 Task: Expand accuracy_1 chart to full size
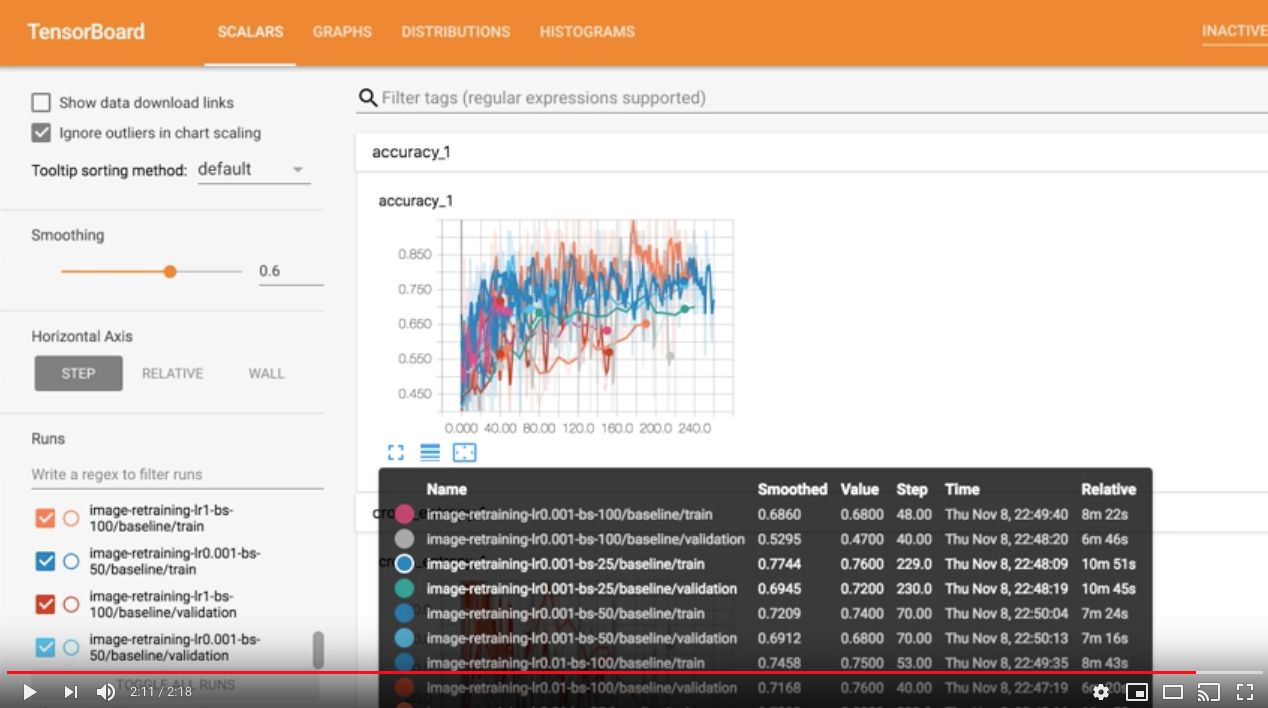pyautogui.click(x=396, y=453)
